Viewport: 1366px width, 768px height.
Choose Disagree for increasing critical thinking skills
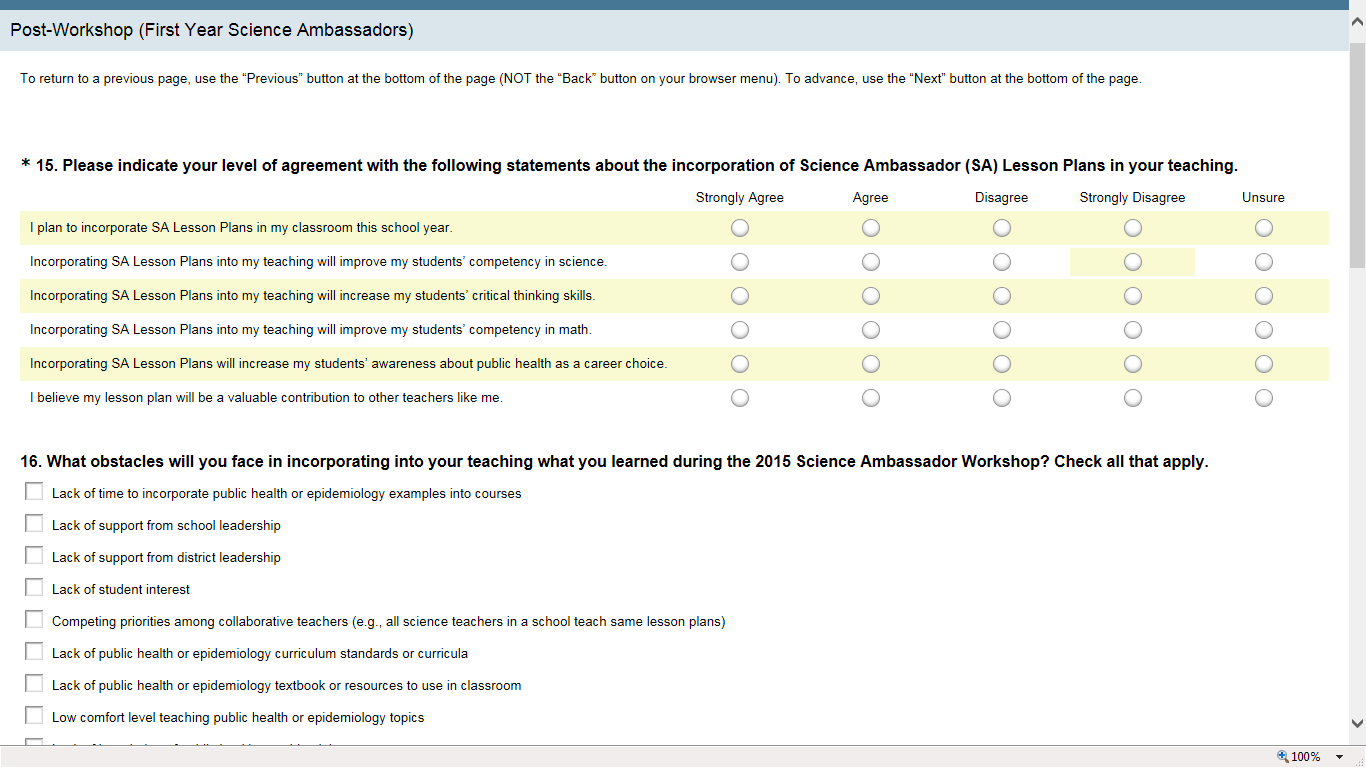1002,296
